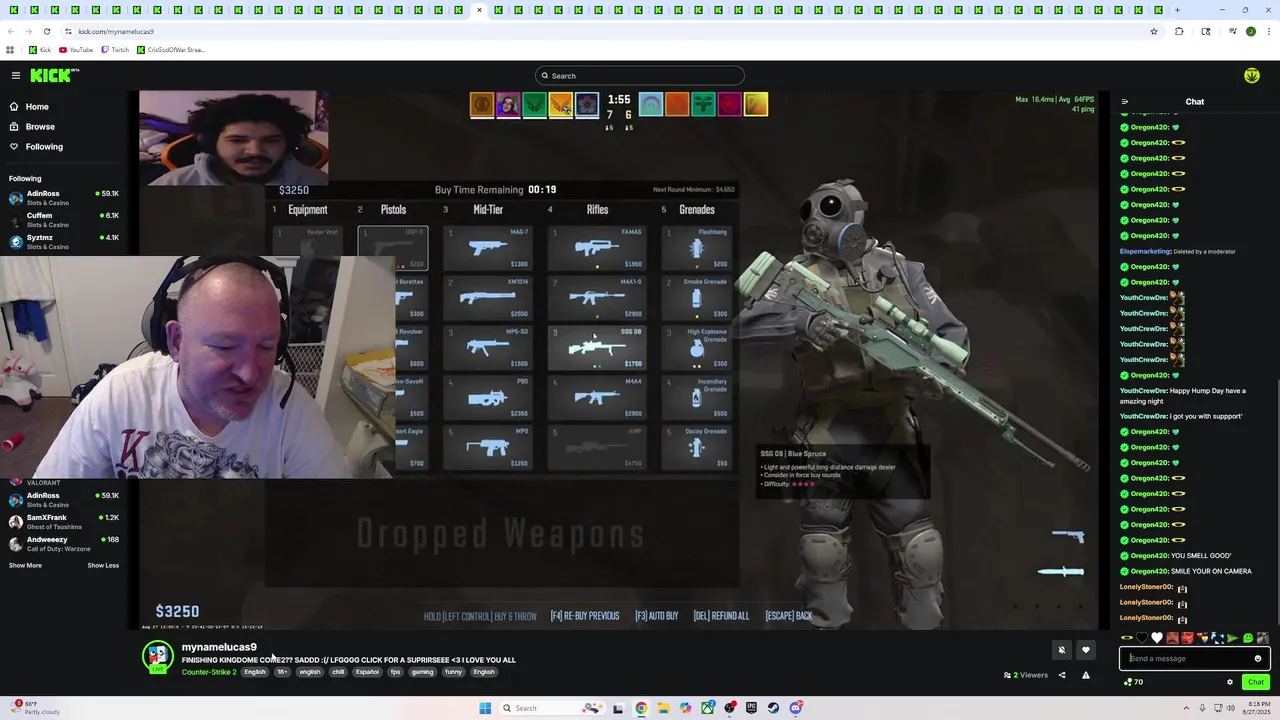The height and width of the screenshot is (720, 1280).
Task: Open the Syztmz channel in sidebar
Action: [64, 241]
